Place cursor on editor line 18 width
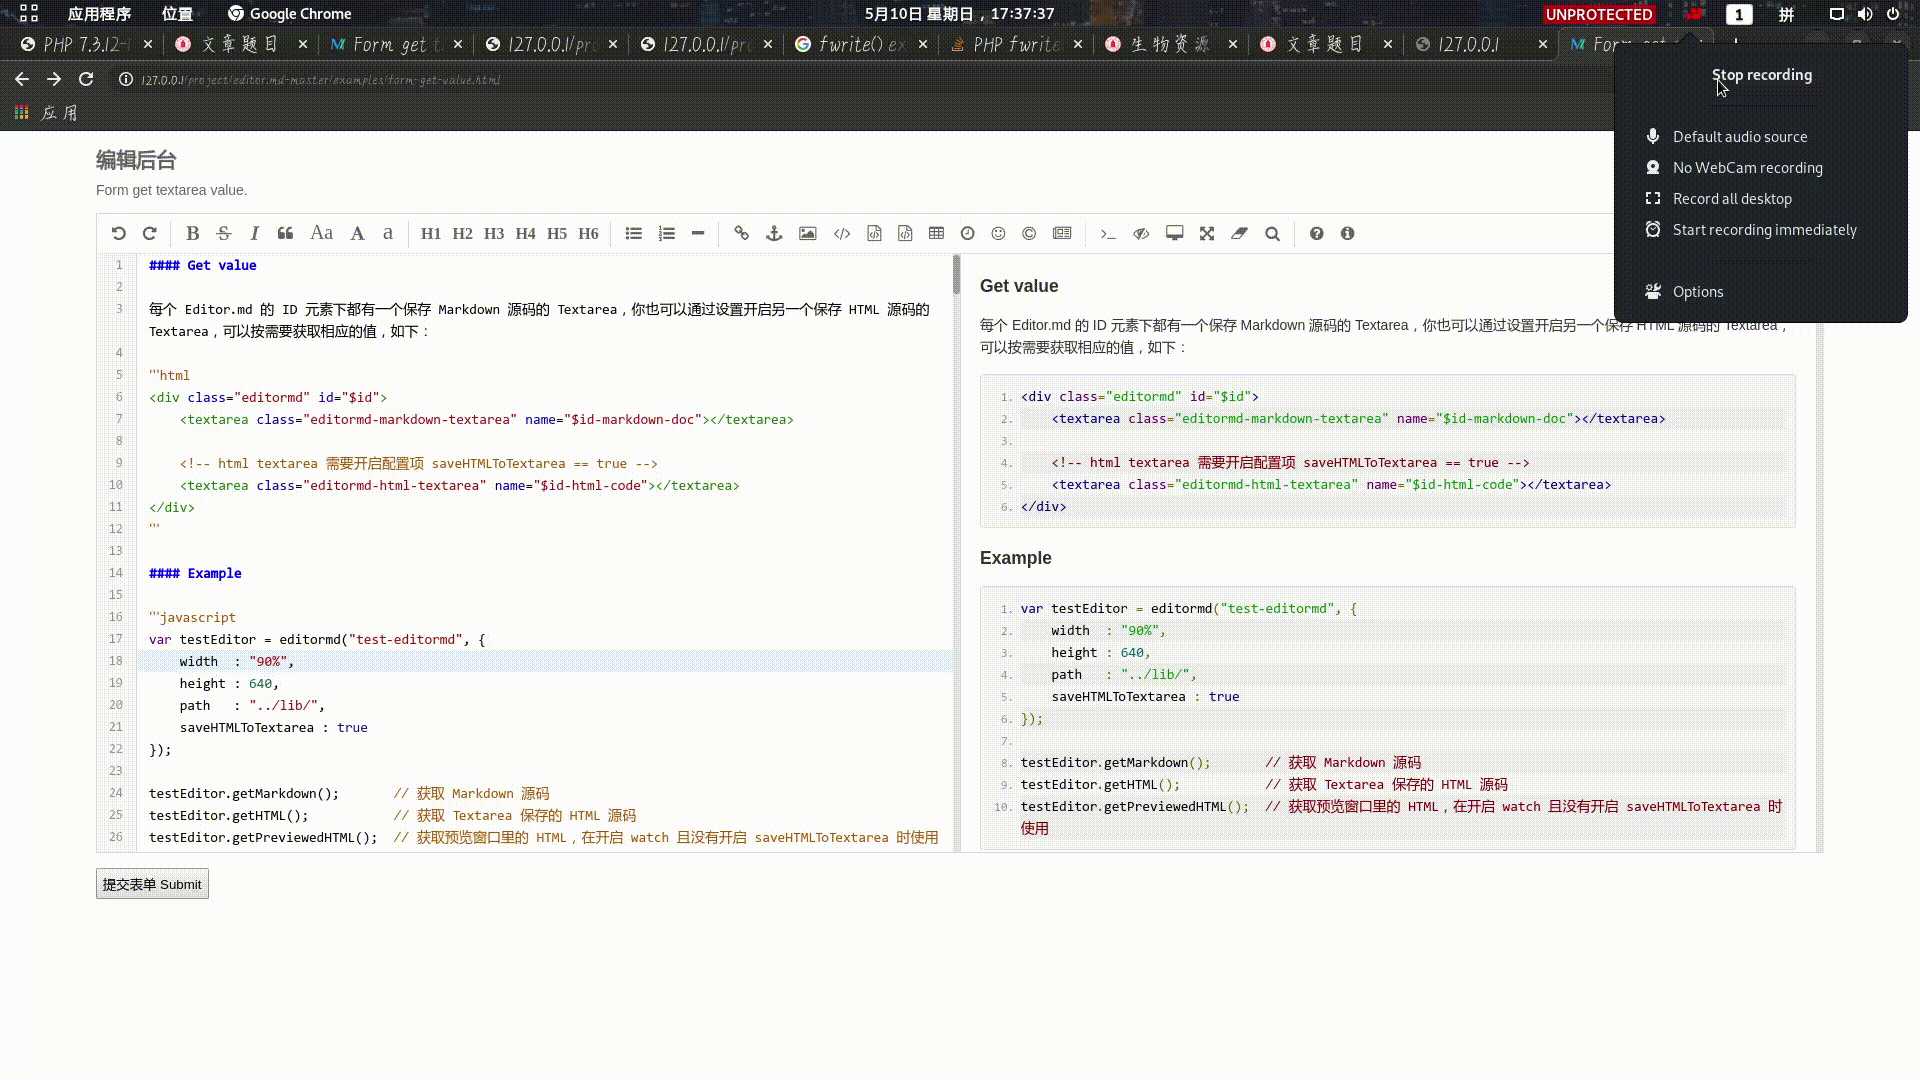The height and width of the screenshot is (1080, 1920). click(x=544, y=661)
